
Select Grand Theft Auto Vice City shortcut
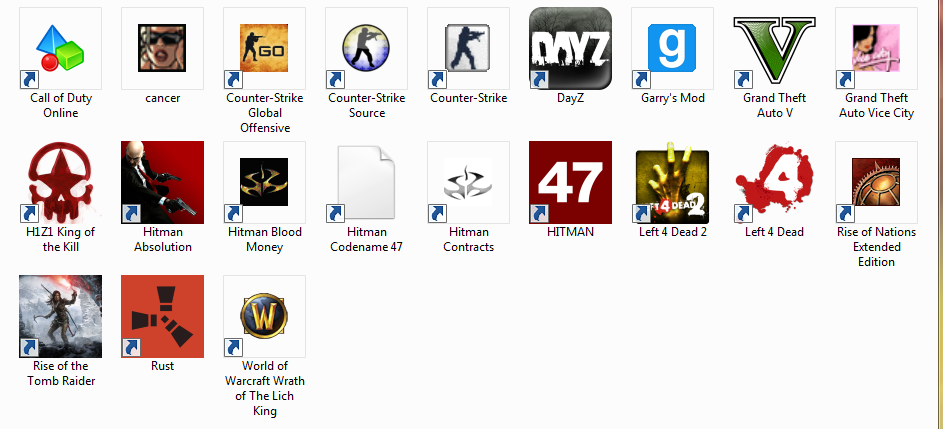(x=876, y=48)
